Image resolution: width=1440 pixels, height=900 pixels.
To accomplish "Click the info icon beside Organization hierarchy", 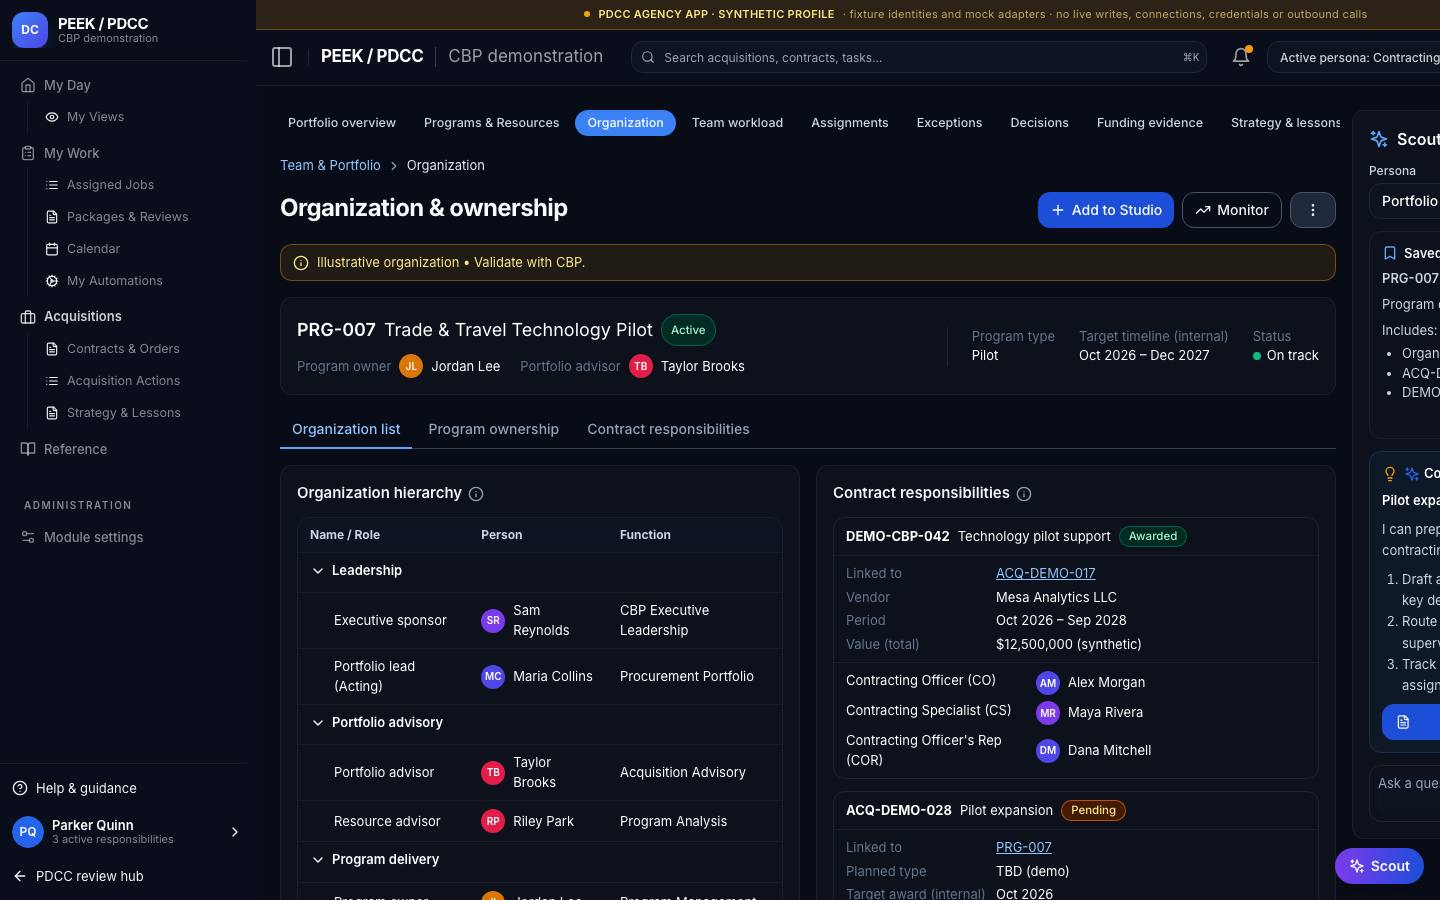I will click(476, 494).
